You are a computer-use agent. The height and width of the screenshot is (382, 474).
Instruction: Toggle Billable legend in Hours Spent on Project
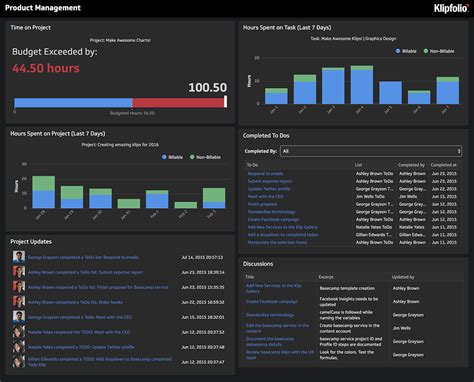(172, 157)
